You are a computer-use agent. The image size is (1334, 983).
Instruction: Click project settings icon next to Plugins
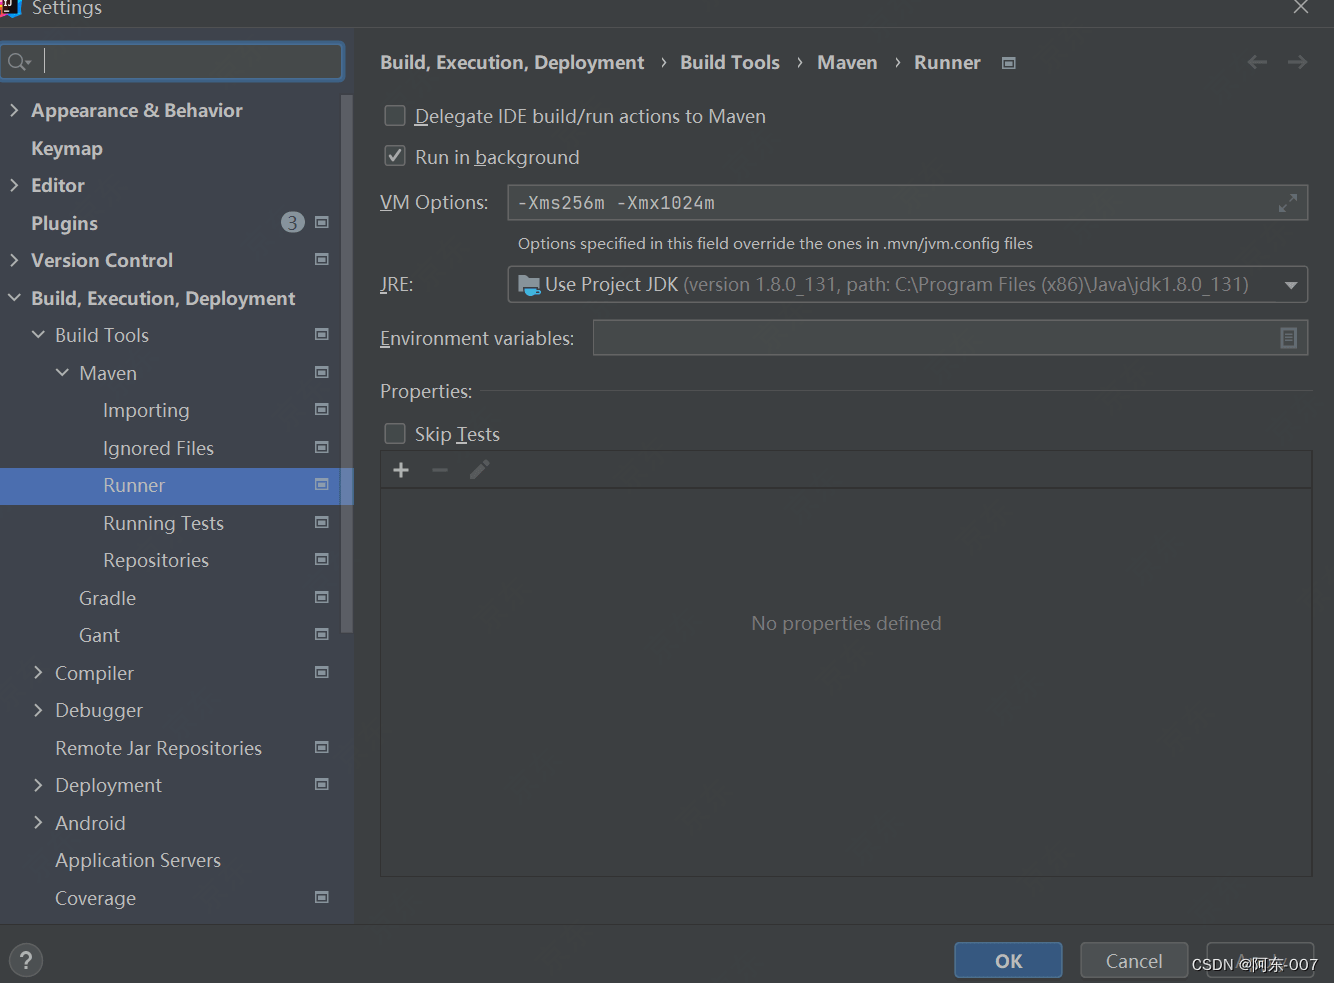tap(322, 222)
